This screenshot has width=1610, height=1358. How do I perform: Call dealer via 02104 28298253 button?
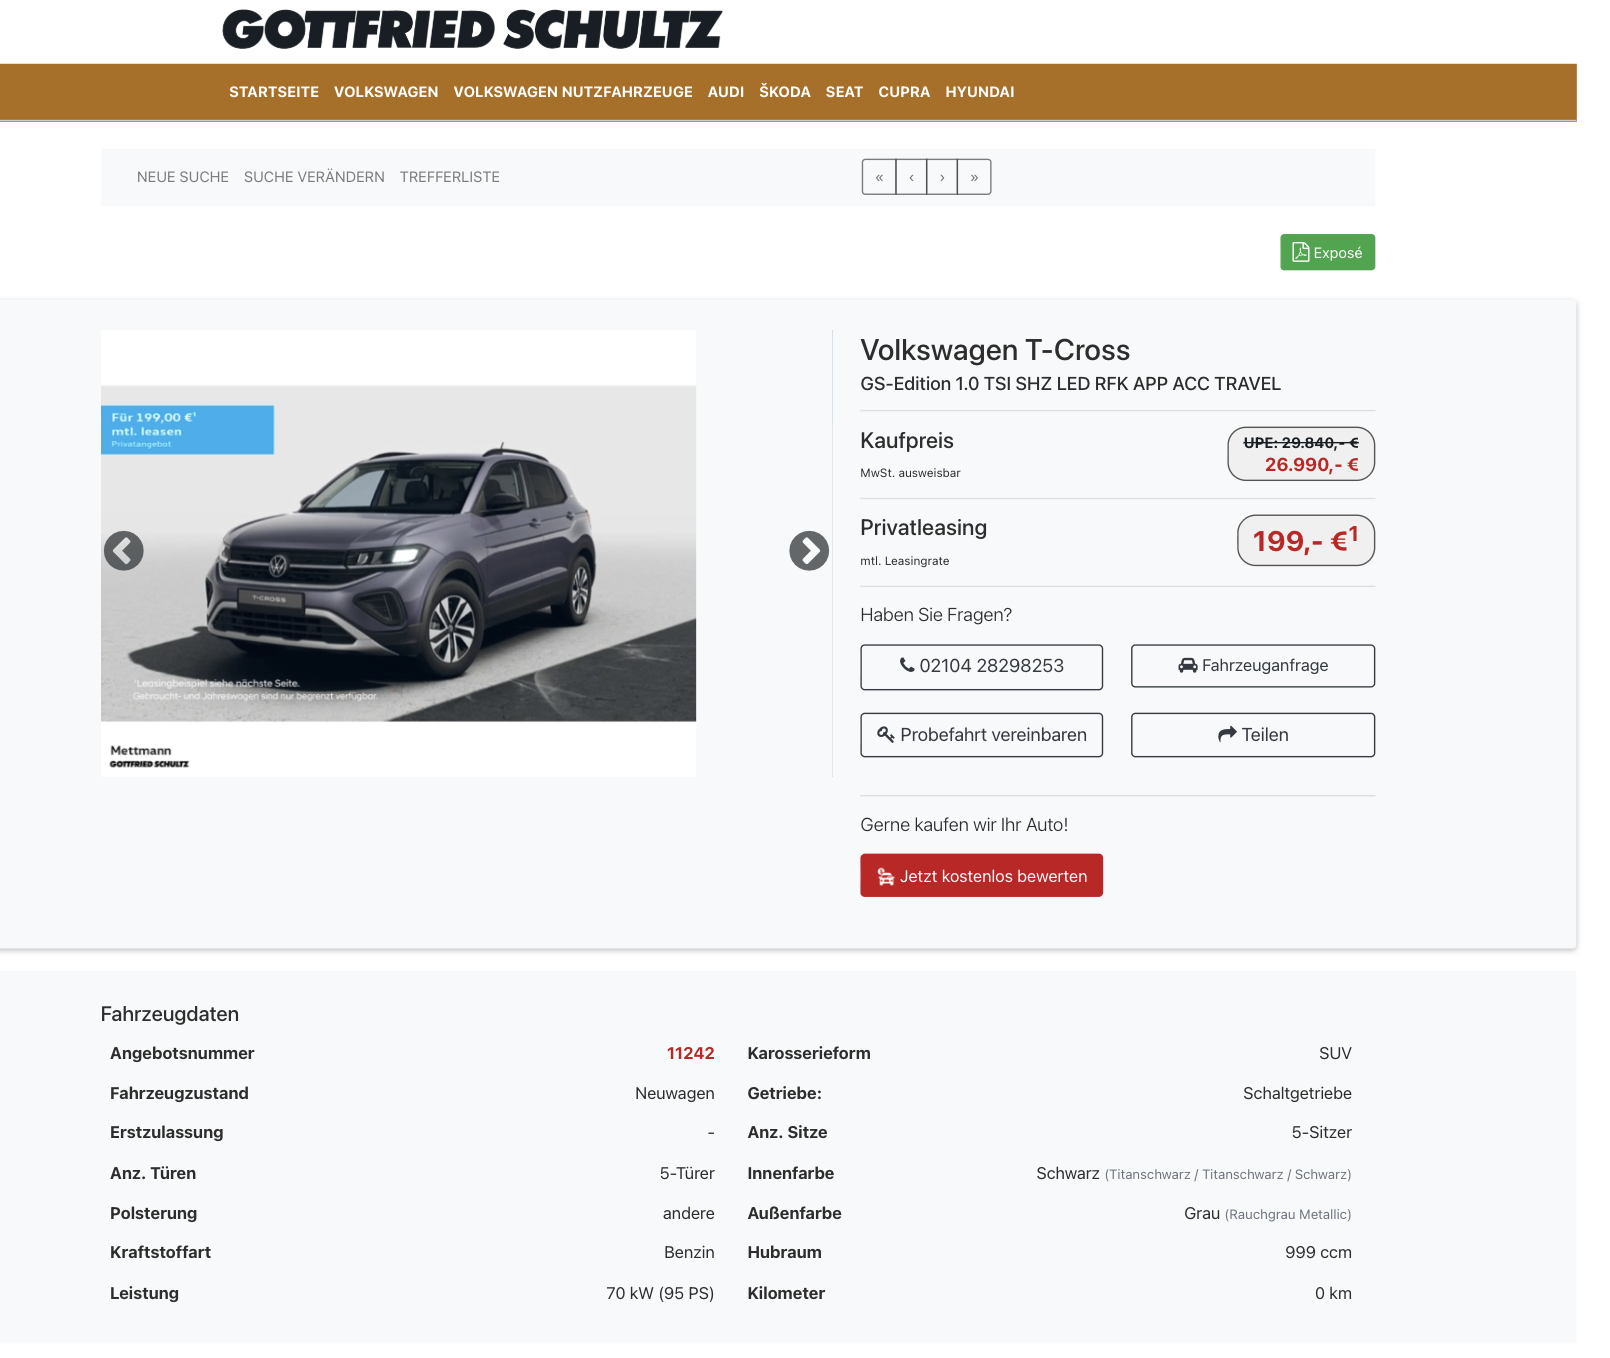pos(981,666)
